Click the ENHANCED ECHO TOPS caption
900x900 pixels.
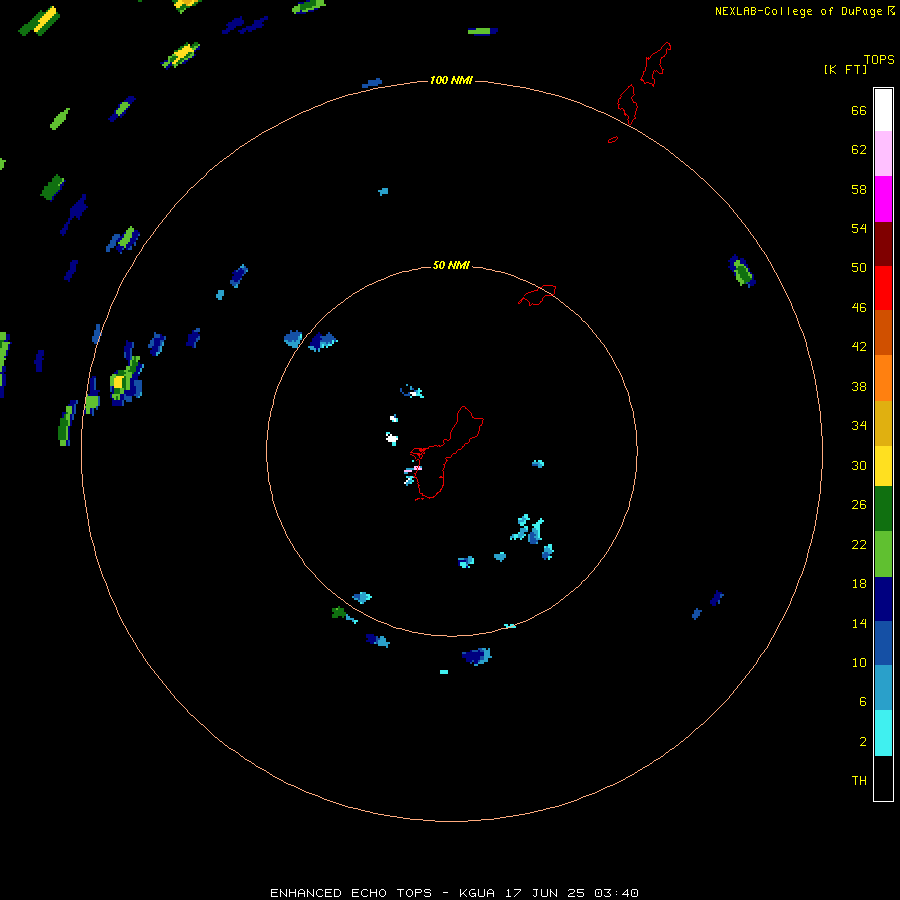351,893
